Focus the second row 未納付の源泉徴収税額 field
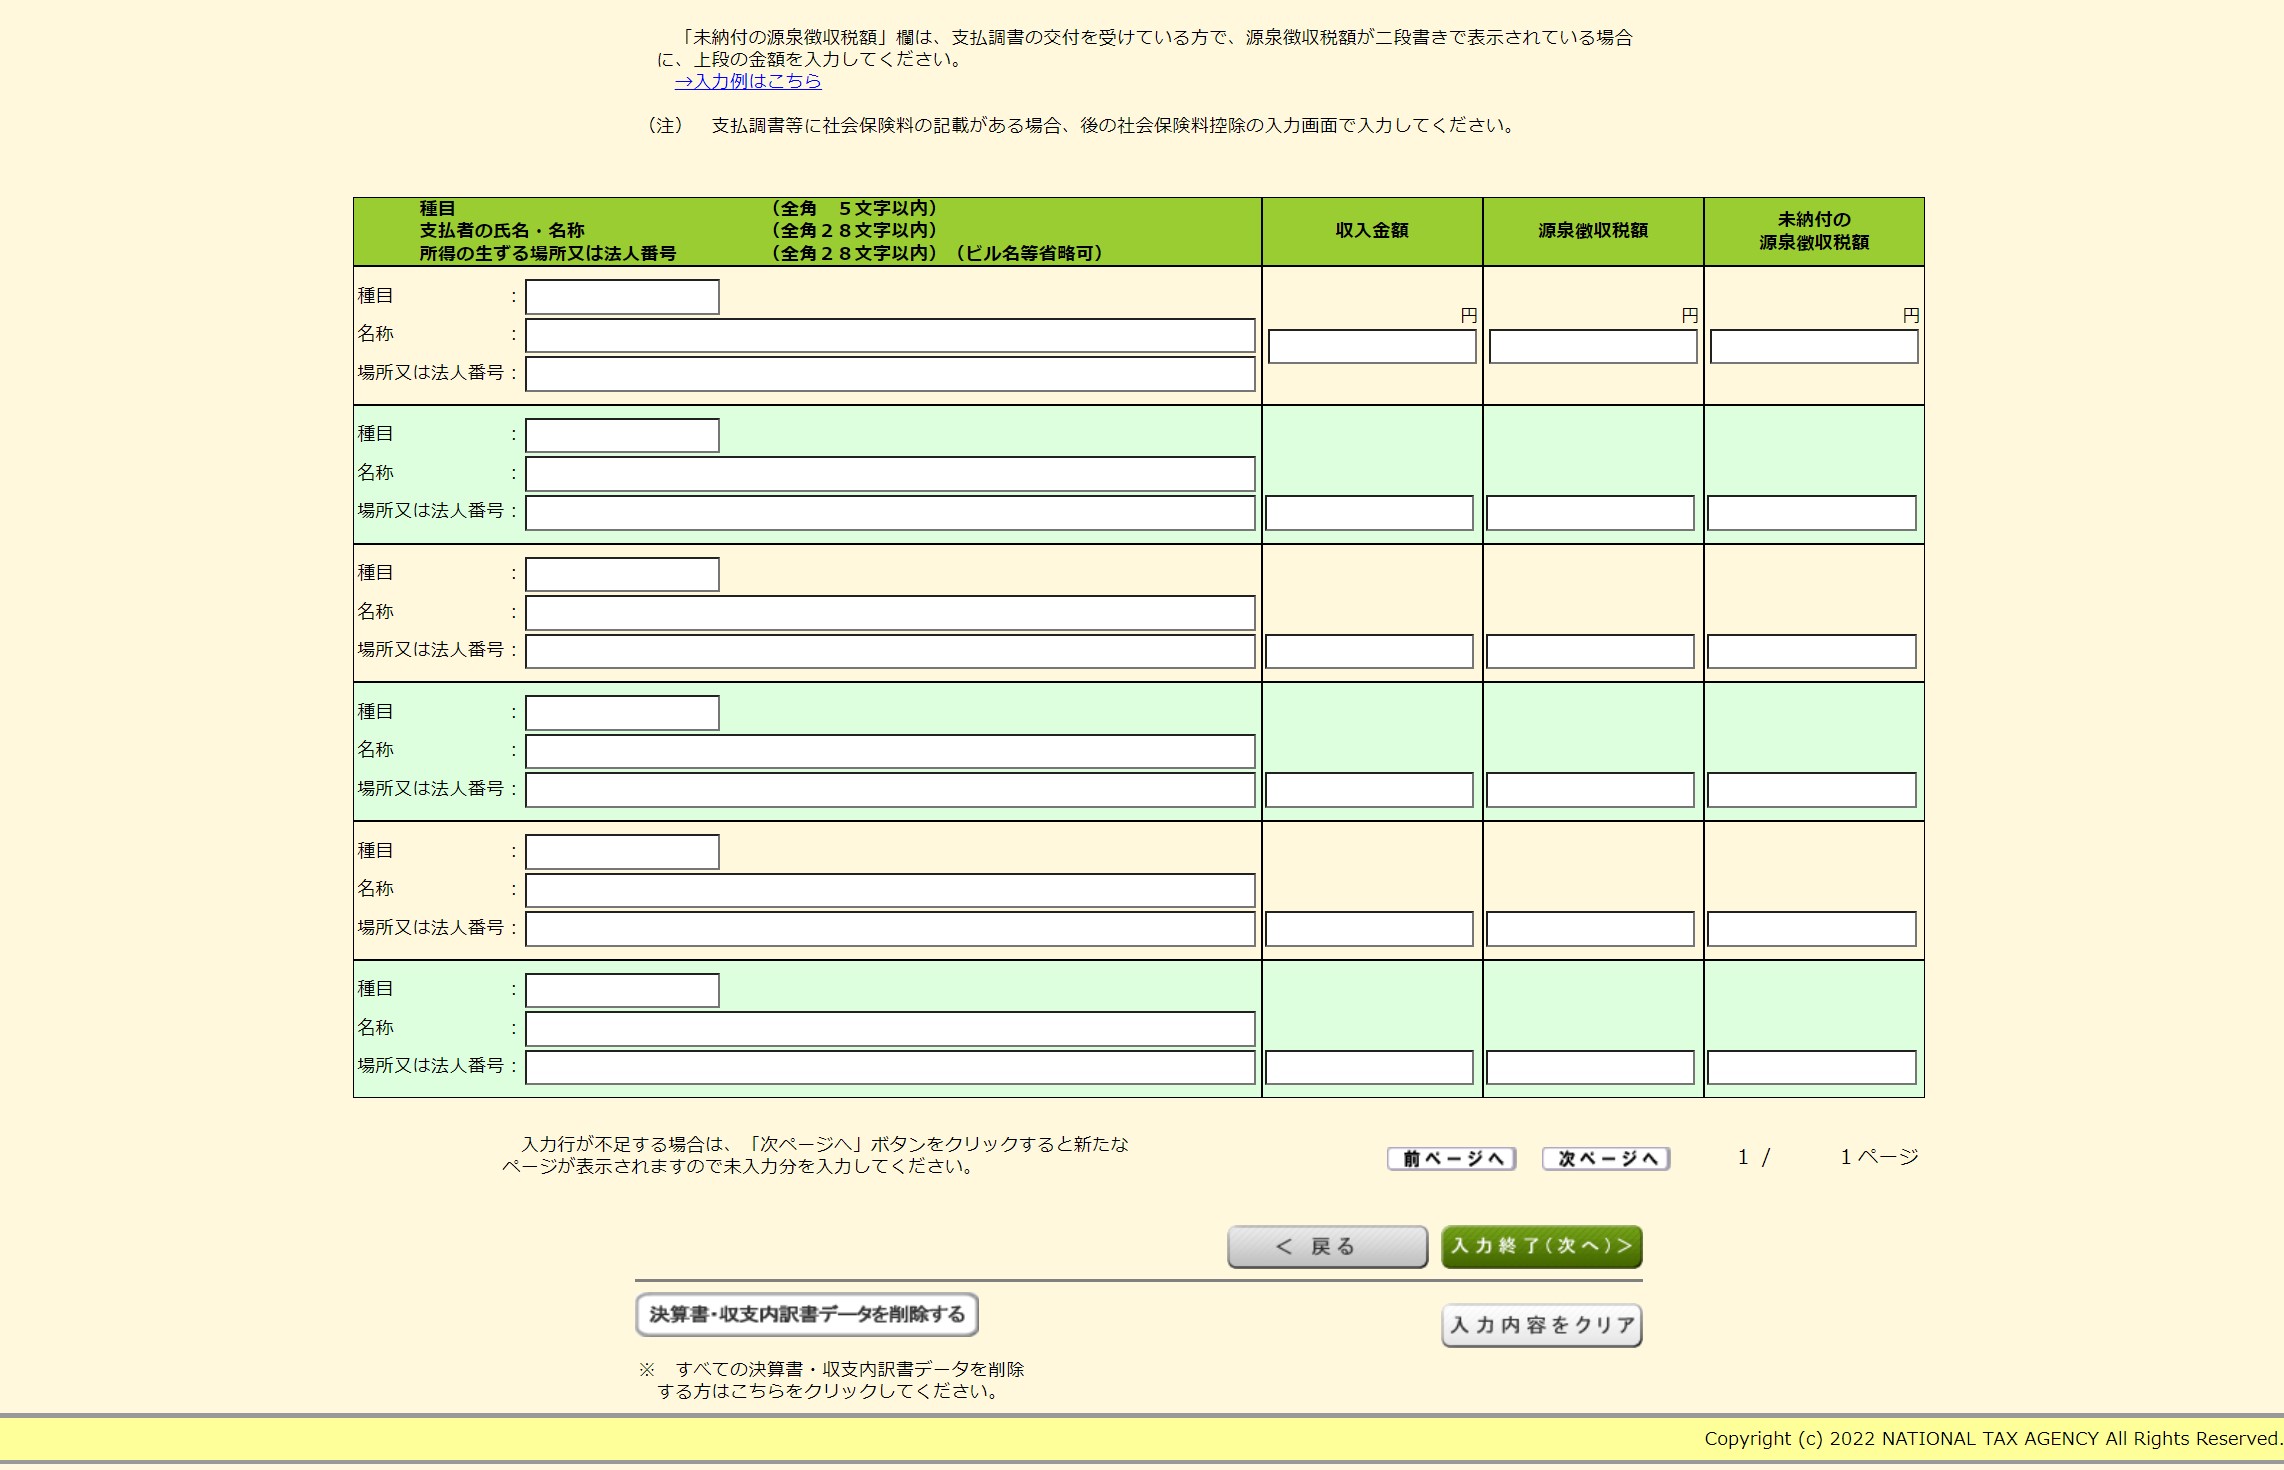The image size is (2284, 1470). tap(1812, 513)
